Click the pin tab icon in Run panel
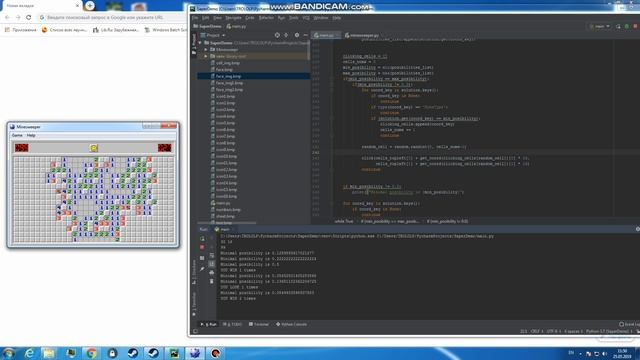 tap(202, 269)
